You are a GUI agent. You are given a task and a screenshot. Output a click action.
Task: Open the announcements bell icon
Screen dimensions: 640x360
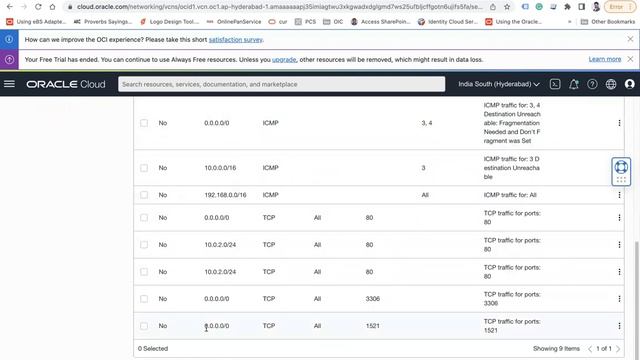point(573,84)
